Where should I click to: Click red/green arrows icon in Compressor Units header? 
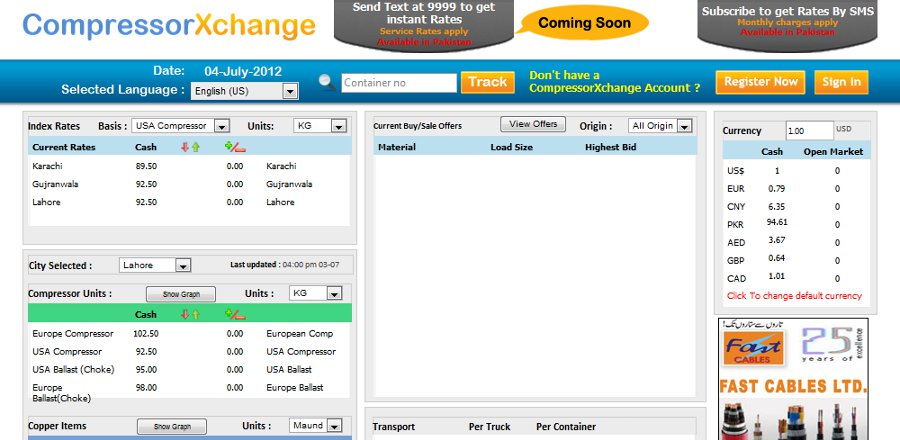pos(190,314)
